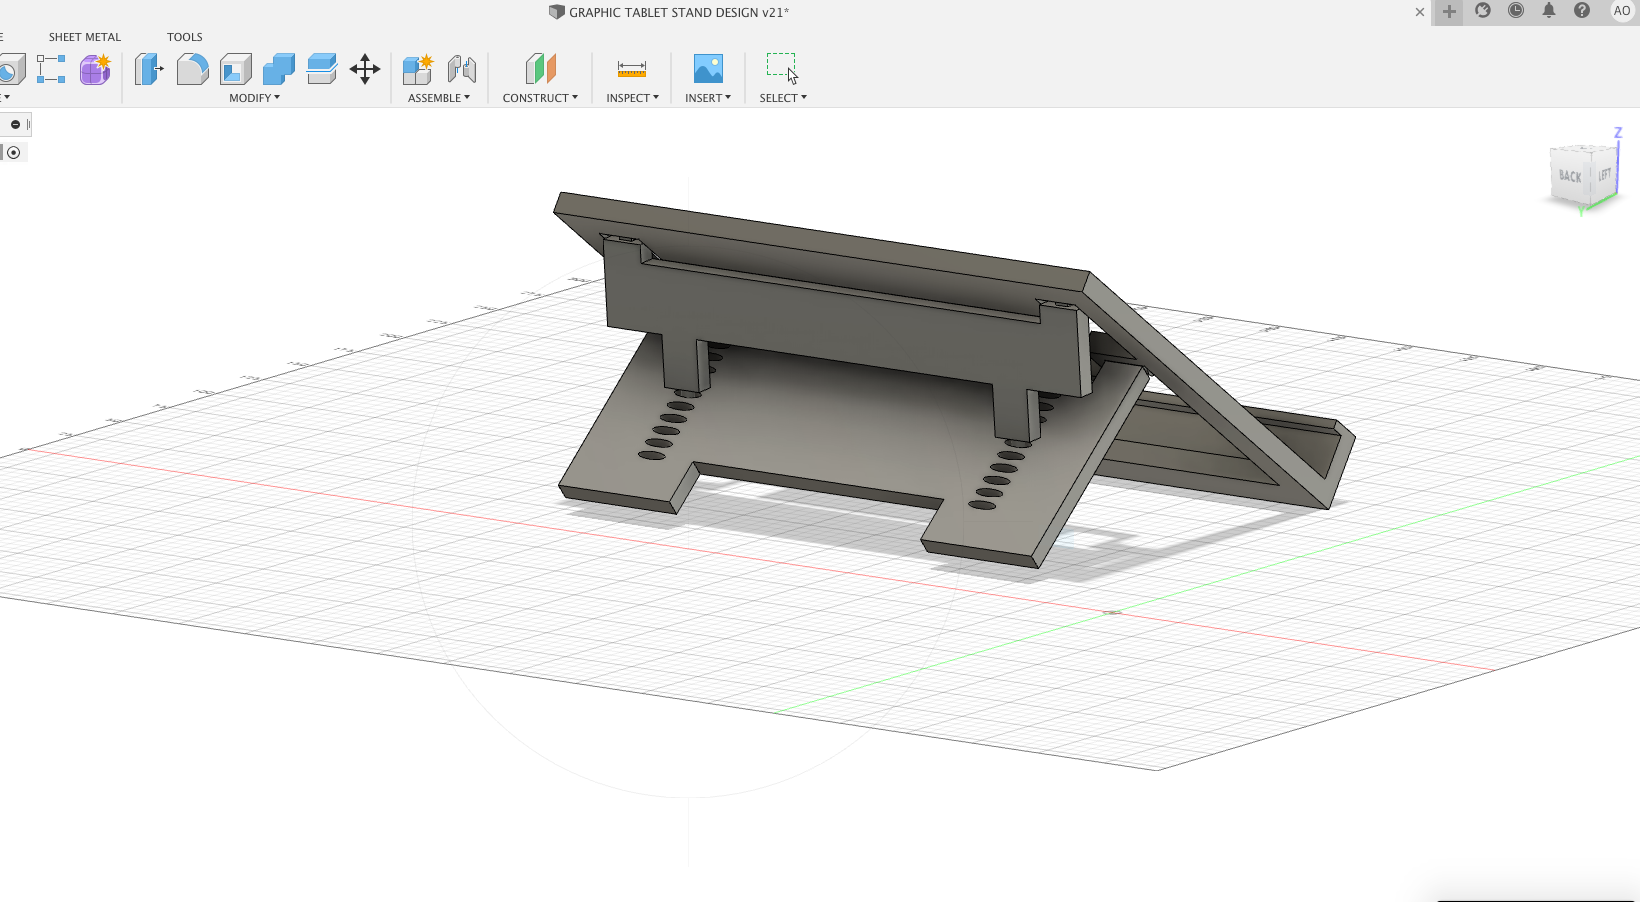Select the Offset Face tool icon
Image resolution: width=1640 pixels, height=902 pixels.
click(322, 69)
